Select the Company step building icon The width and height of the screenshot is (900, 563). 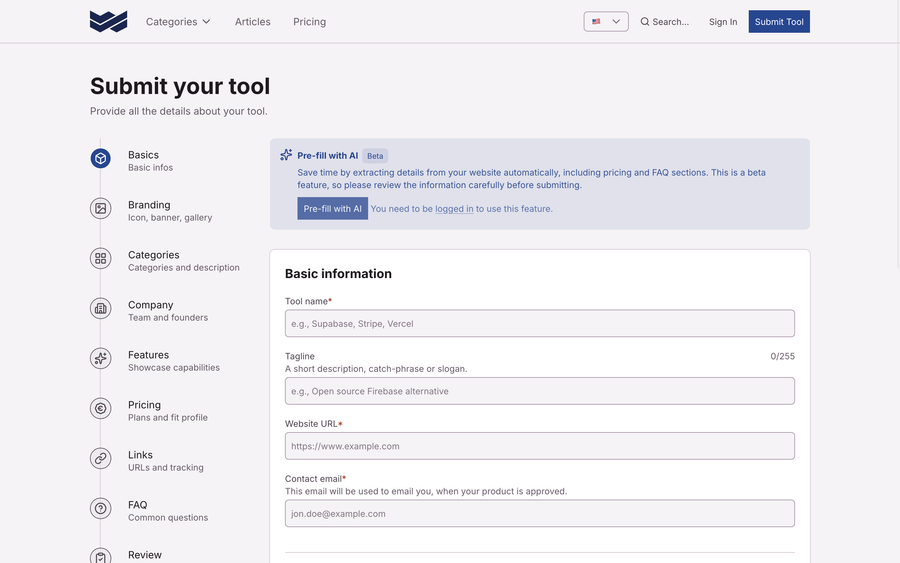click(x=100, y=308)
